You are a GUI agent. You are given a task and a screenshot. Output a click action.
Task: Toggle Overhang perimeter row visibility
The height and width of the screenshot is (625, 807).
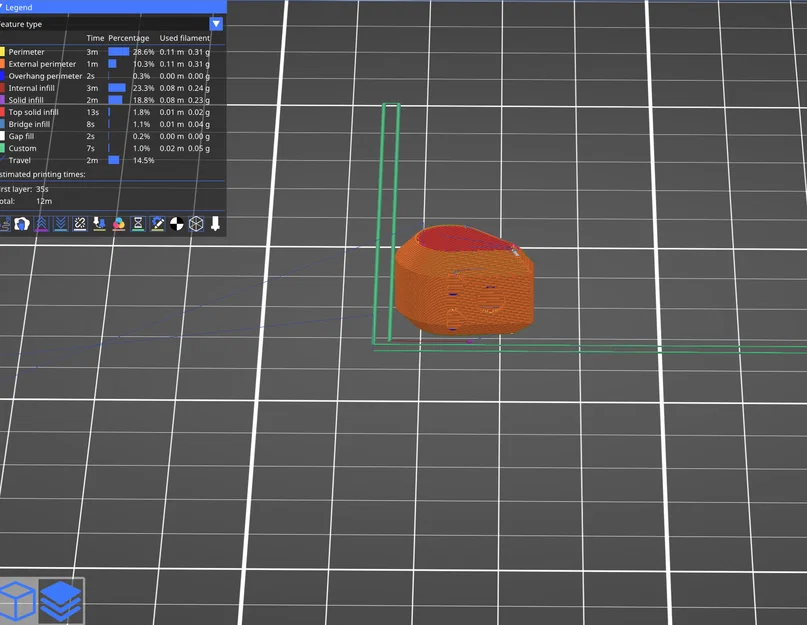pyautogui.click(x=105, y=76)
